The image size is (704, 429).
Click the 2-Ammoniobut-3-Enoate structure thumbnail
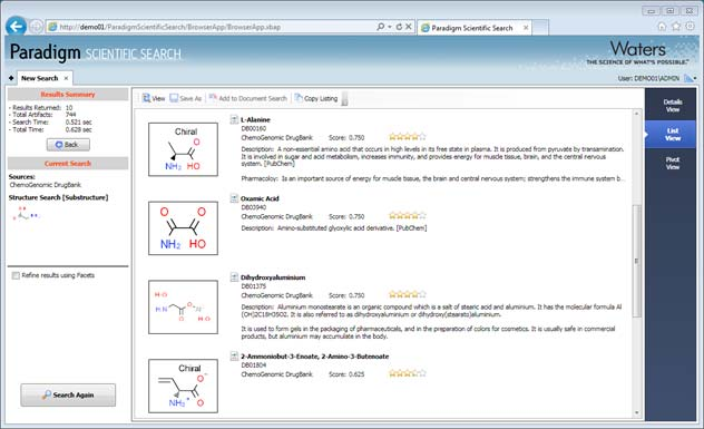pos(183,386)
